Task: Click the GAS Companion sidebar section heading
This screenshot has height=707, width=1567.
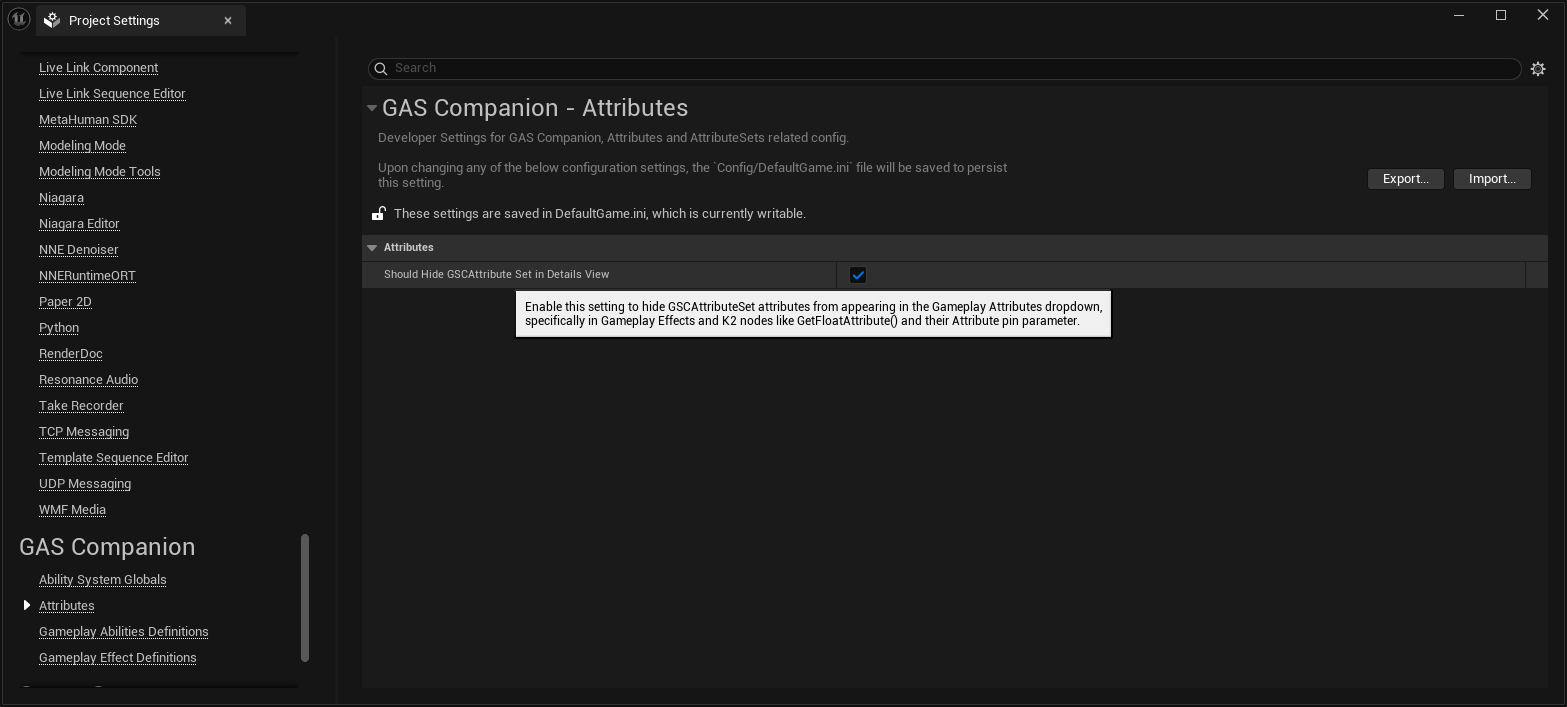Action: [x=107, y=547]
